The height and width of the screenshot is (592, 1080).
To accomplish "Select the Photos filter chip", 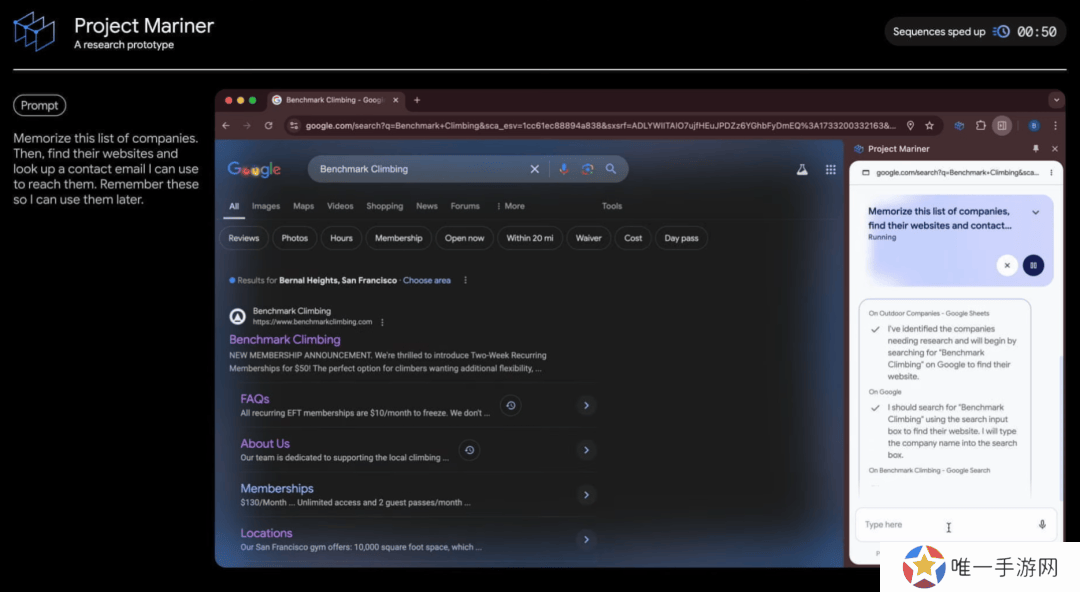I will tap(295, 238).
